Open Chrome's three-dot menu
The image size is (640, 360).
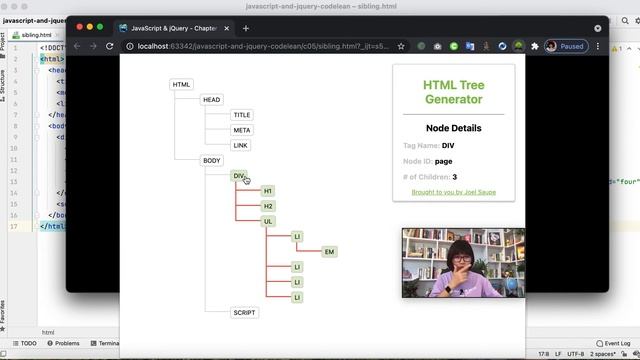click(x=598, y=46)
